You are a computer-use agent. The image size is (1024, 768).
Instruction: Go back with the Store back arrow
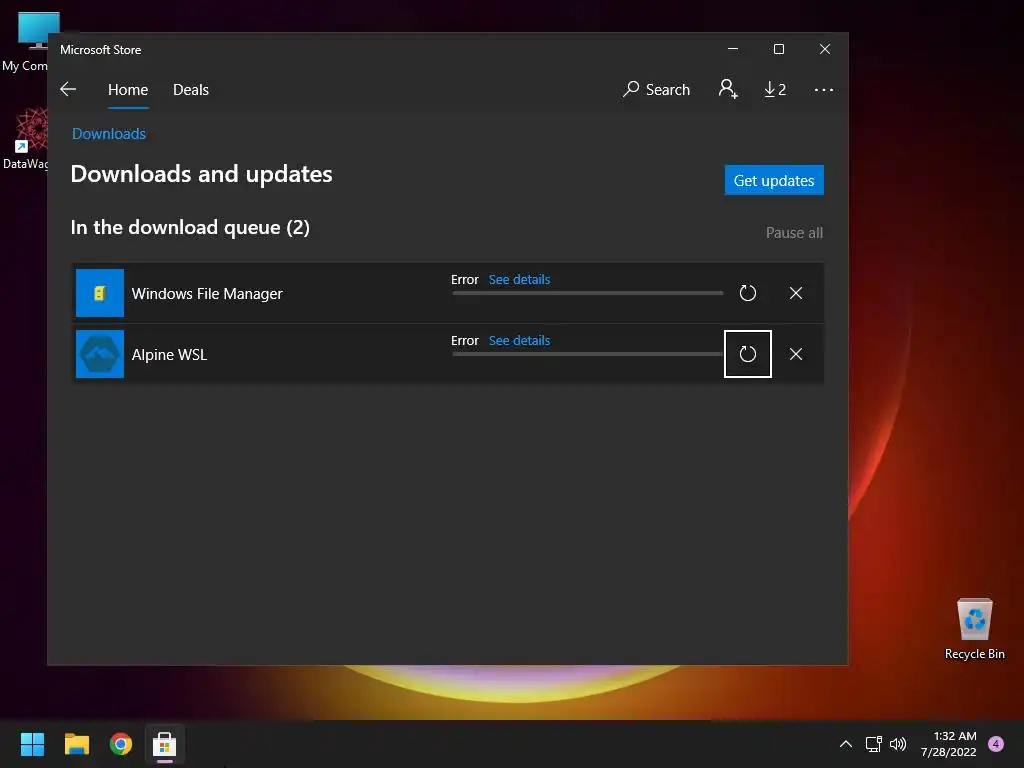[x=68, y=89]
